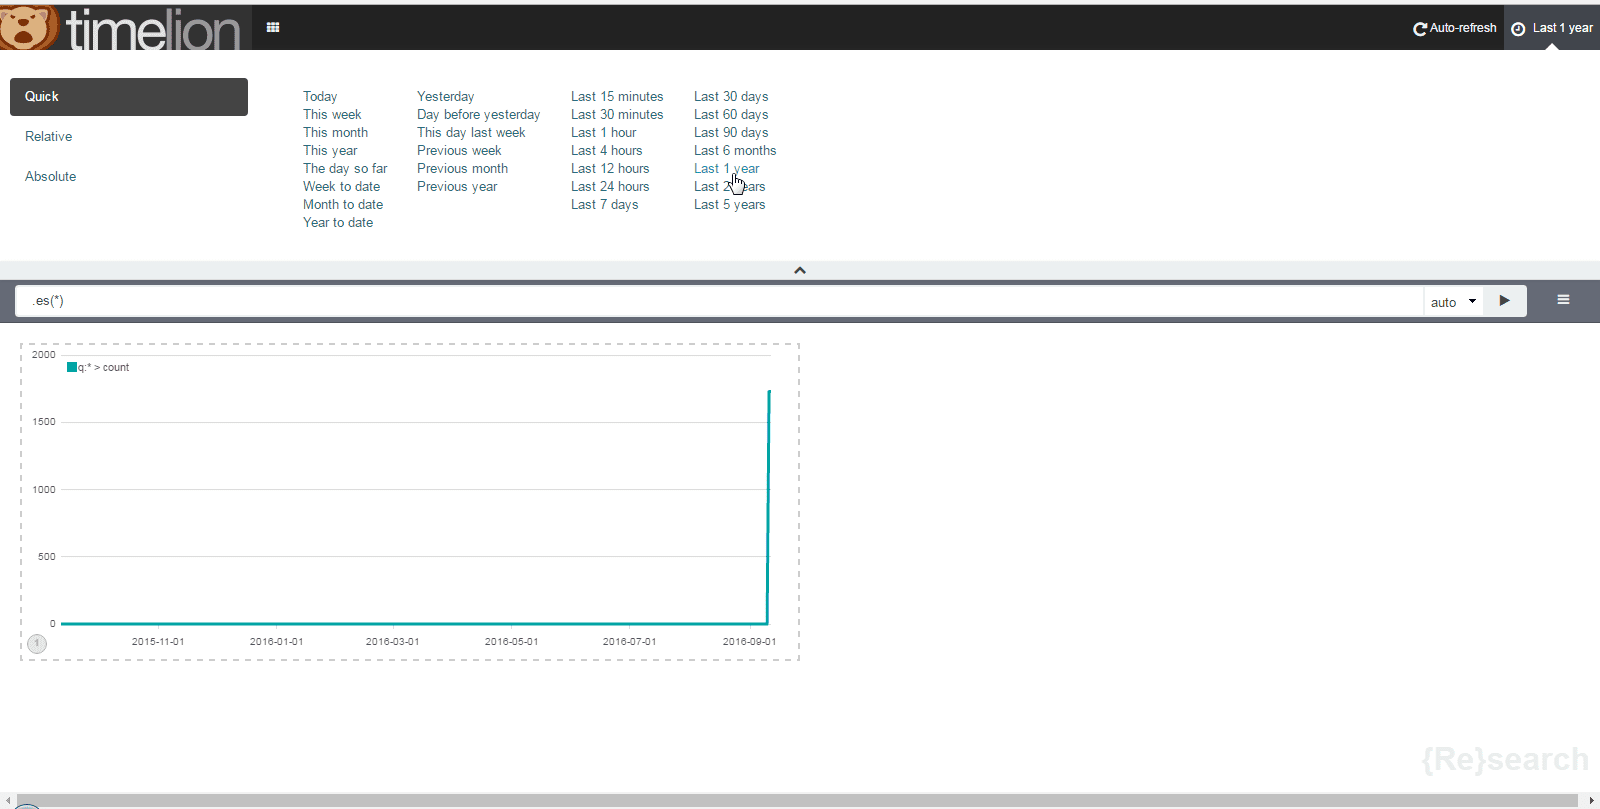The height and width of the screenshot is (809, 1600).
Task: Choose This year range
Action: click(330, 151)
